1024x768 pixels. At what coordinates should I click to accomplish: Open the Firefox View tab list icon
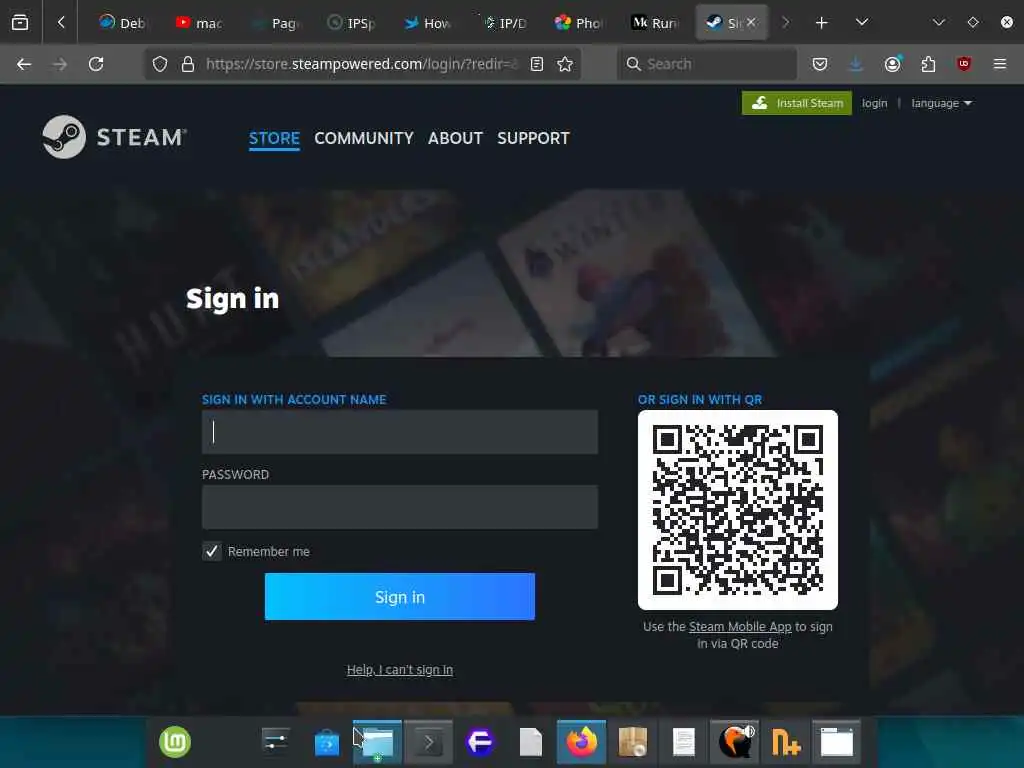(x=20, y=22)
